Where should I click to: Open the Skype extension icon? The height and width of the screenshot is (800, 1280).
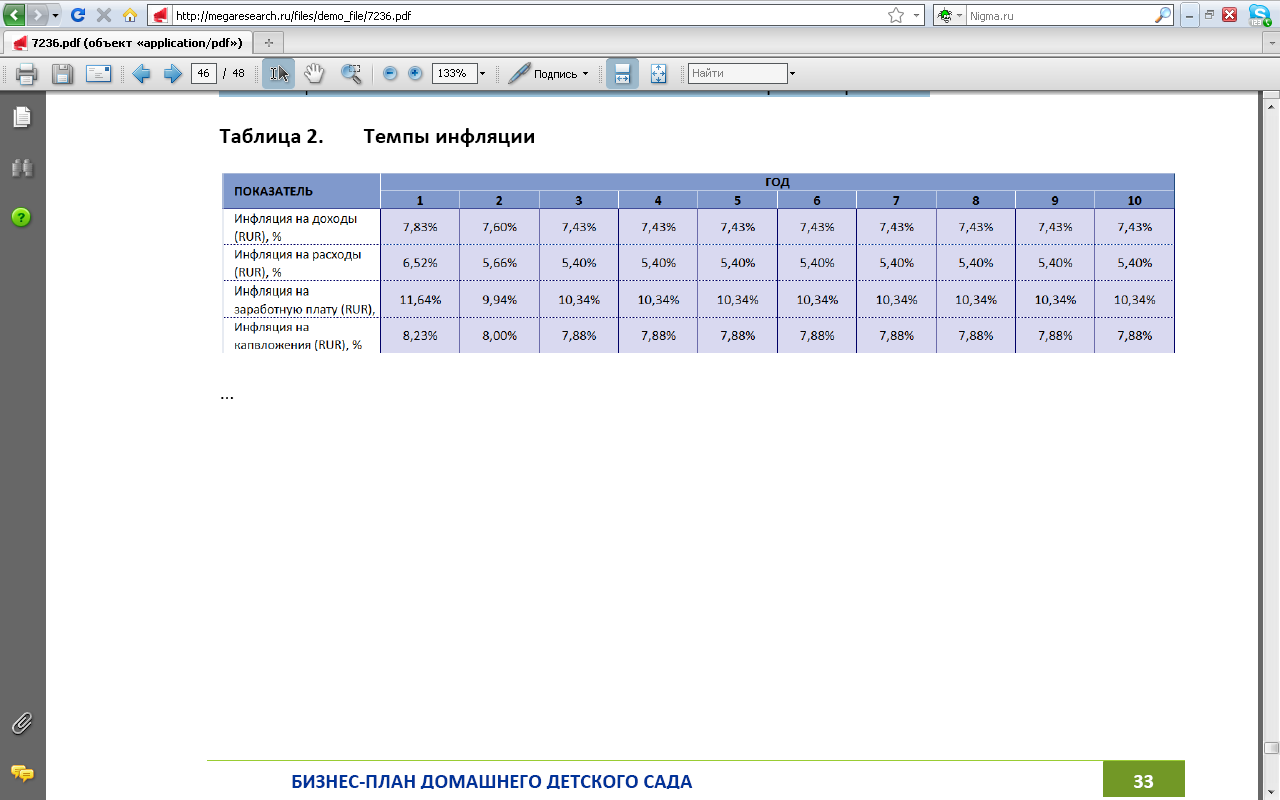click(x=1260, y=14)
